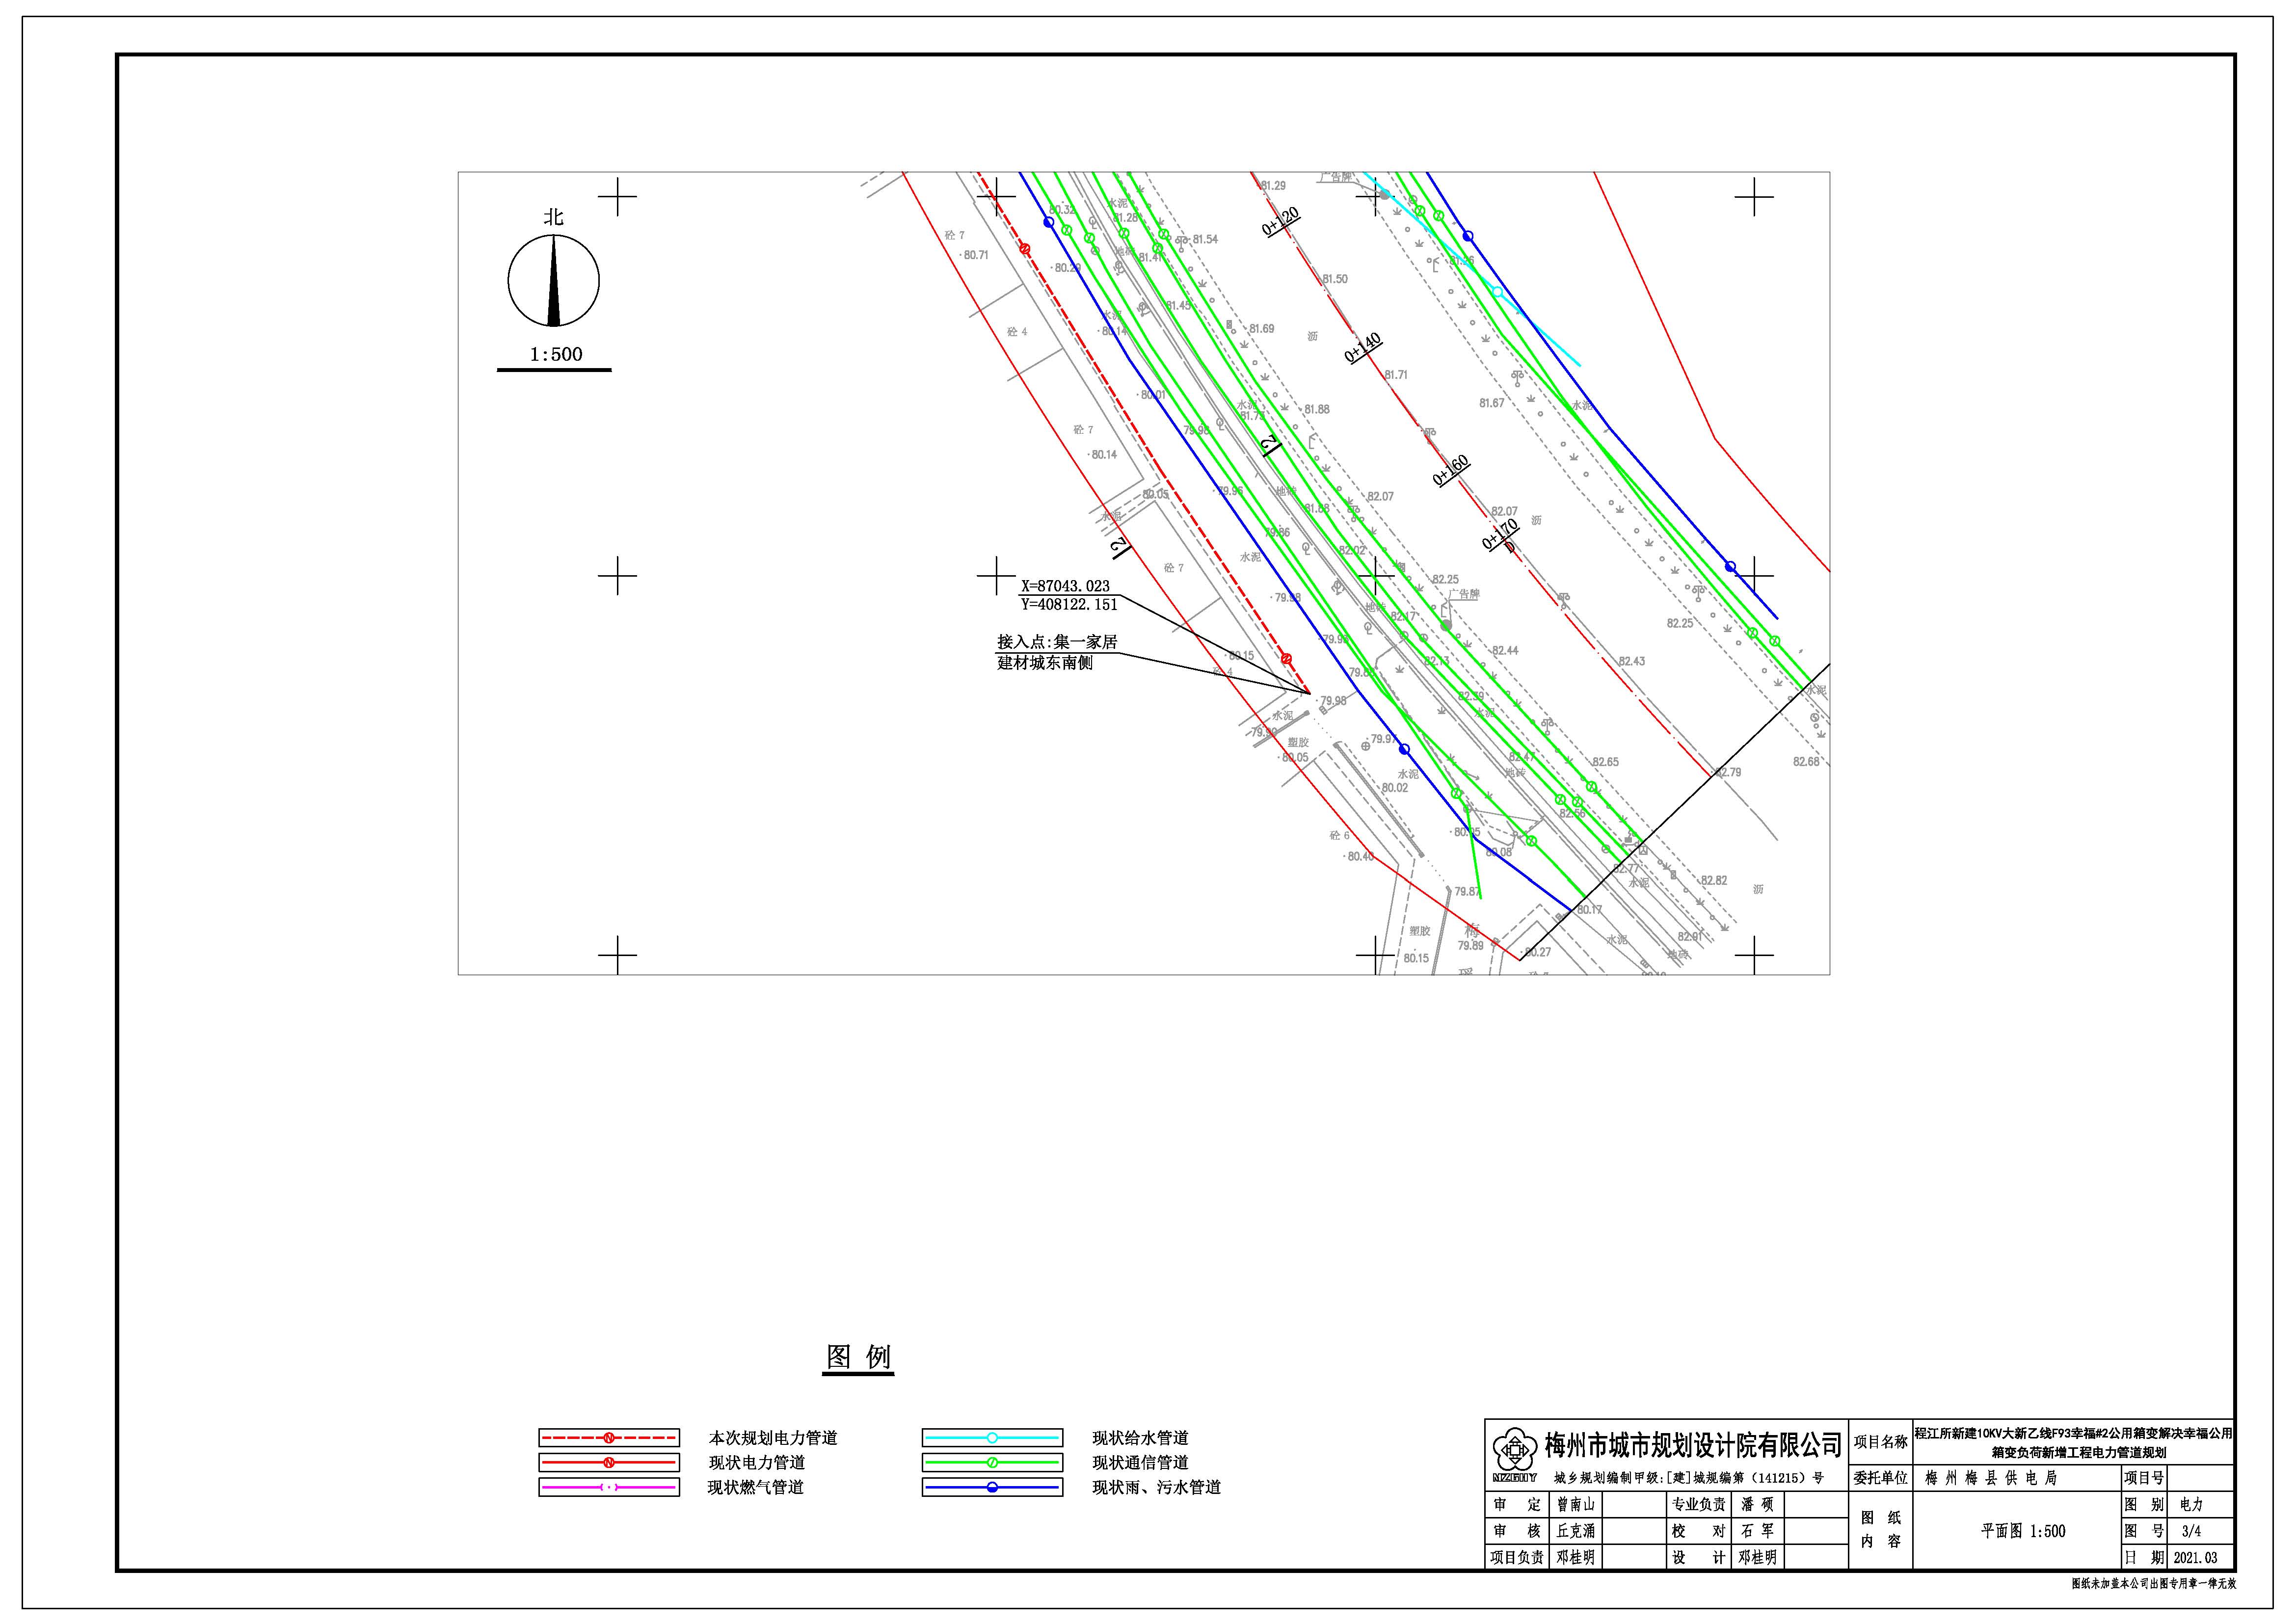Click the 接入点:集一家居 access point label
The height and width of the screenshot is (1624, 2296).
click(x=1056, y=642)
